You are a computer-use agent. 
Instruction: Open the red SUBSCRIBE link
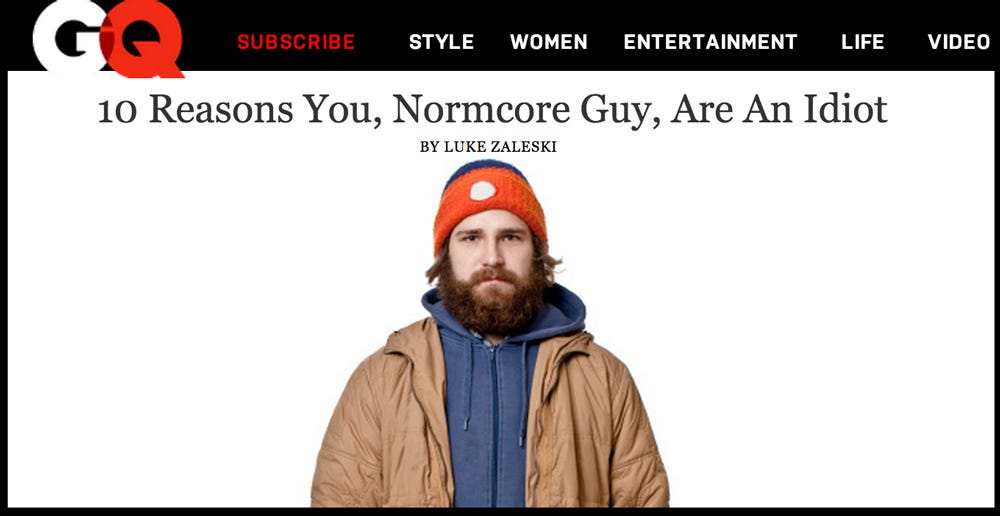click(296, 42)
